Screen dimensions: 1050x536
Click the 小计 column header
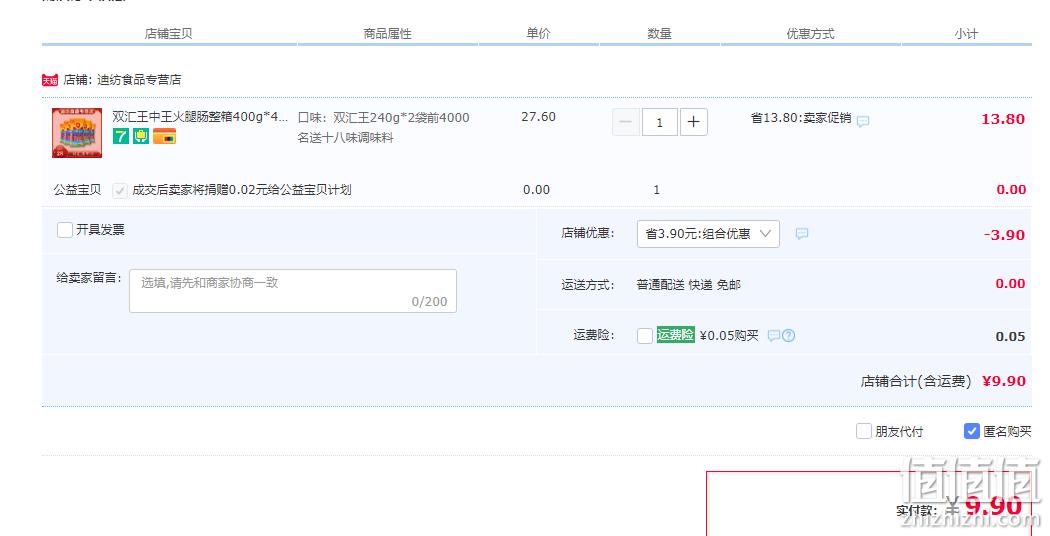click(966, 34)
